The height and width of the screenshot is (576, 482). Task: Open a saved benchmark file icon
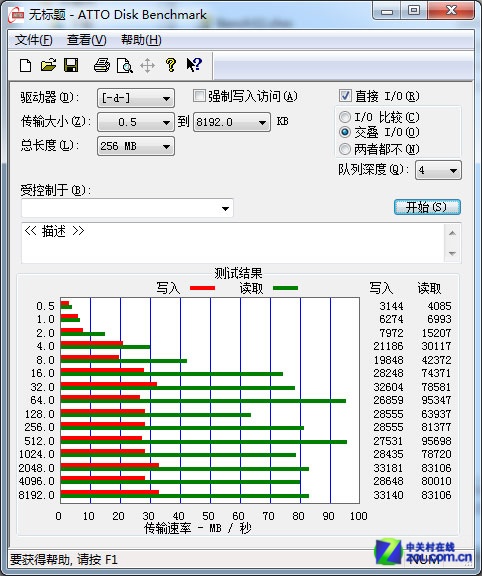(x=48, y=65)
